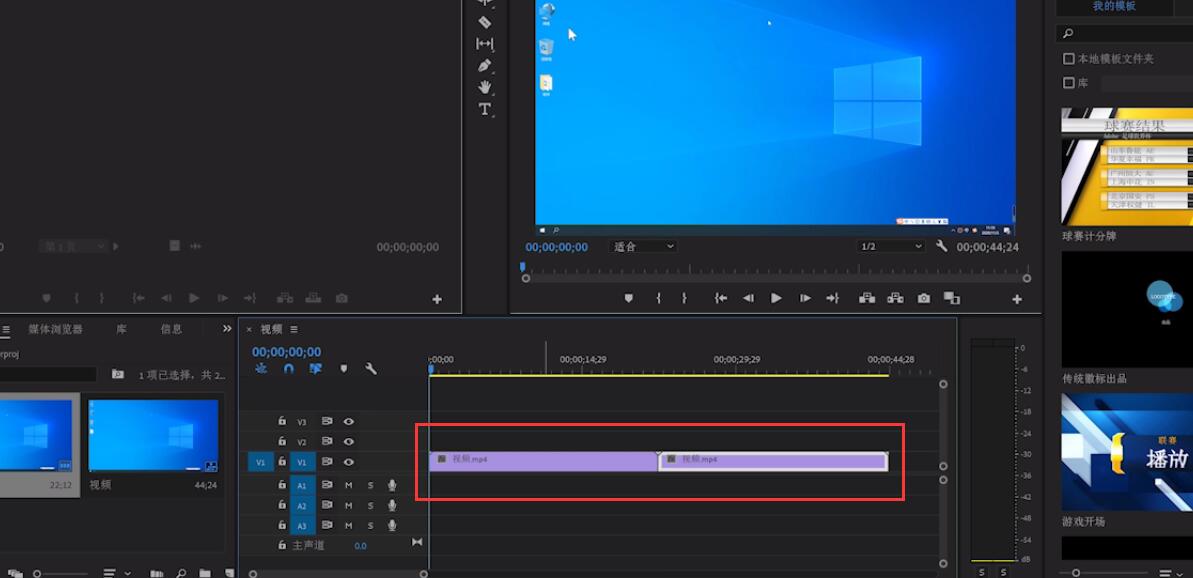Click the Lift button in Program monitor
The height and width of the screenshot is (578, 1193).
(867, 299)
